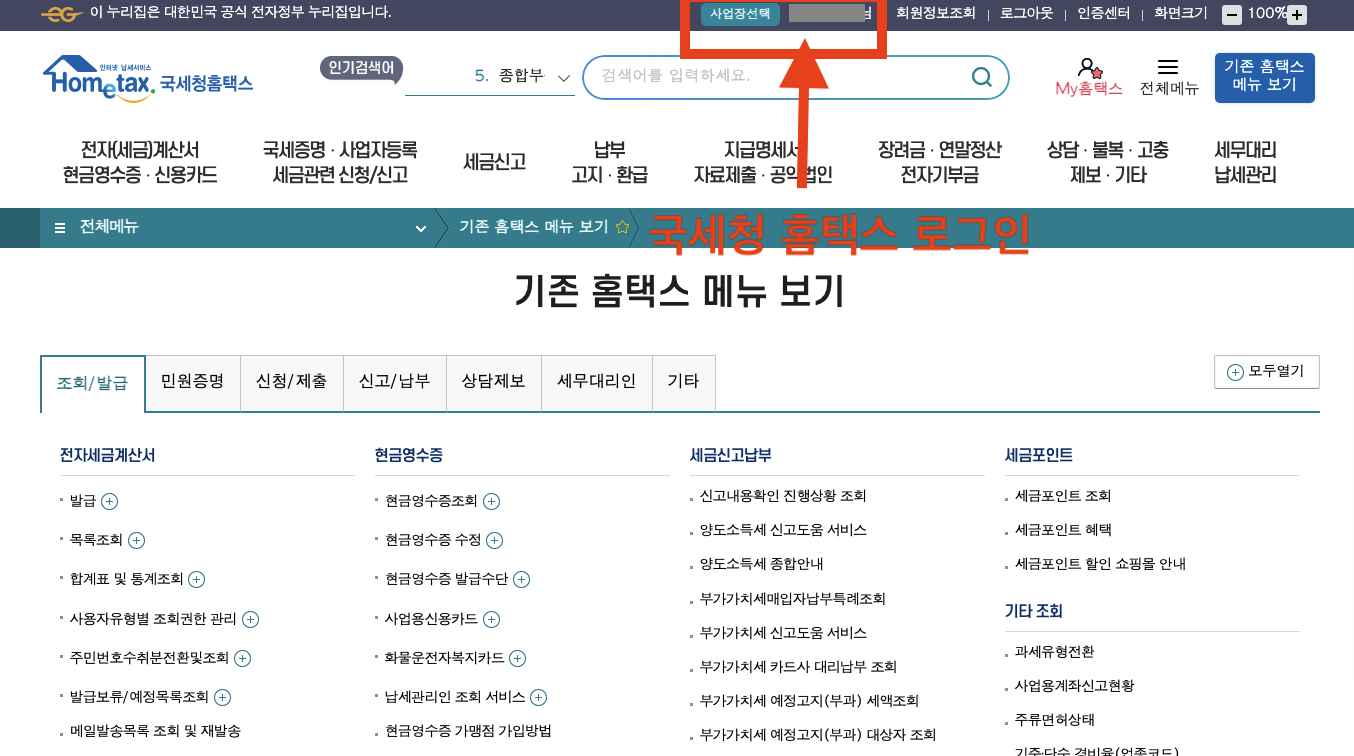Increase screen size with plus button
This screenshot has height=756, width=1354.
[x=1297, y=14]
